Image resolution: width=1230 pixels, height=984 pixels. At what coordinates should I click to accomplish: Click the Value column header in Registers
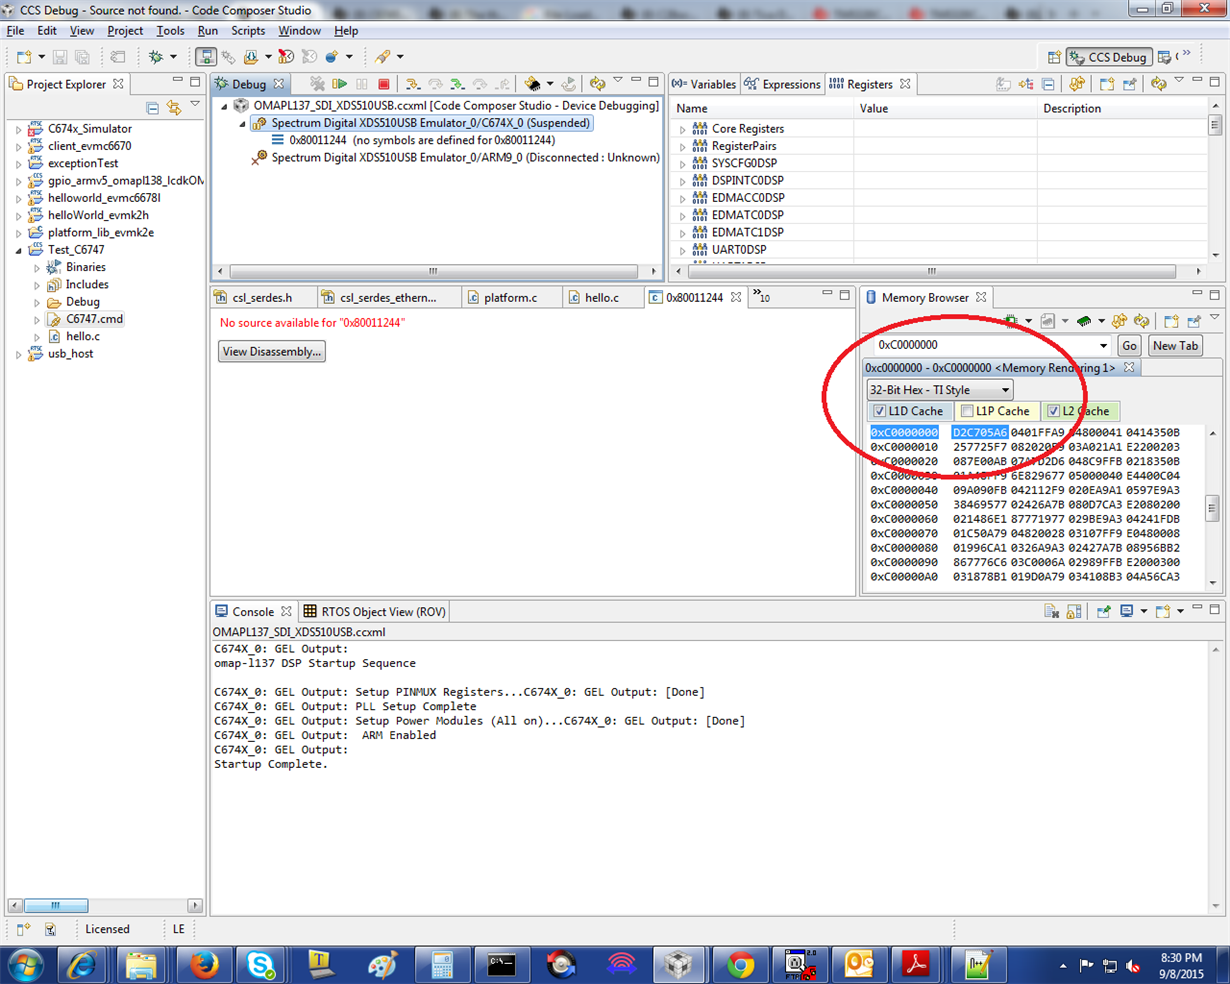tap(945, 108)
